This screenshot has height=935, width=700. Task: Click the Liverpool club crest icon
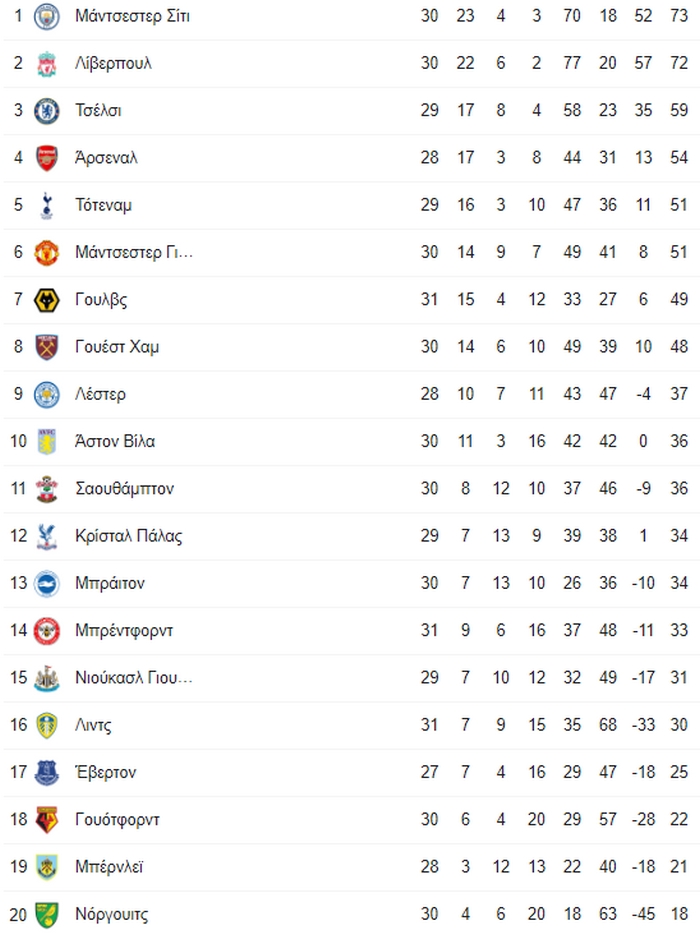coord(47,63)
